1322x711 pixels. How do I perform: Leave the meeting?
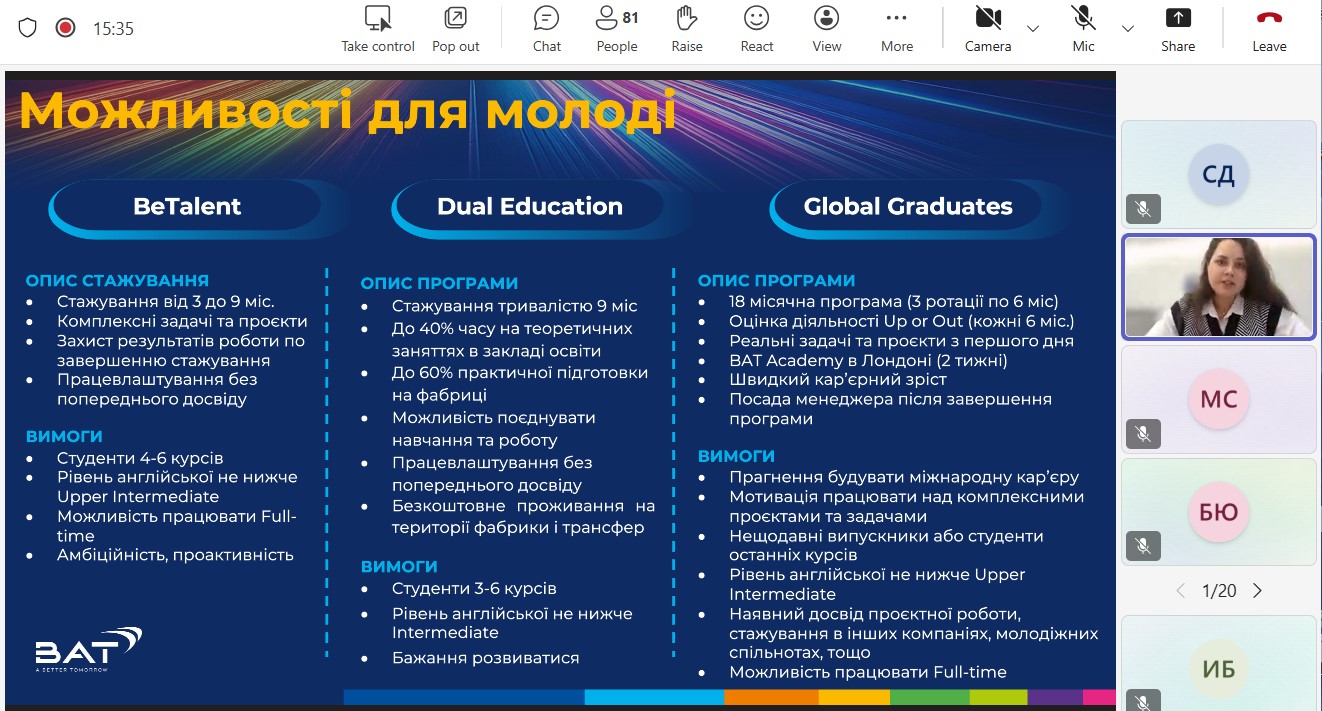pos(1269,29)
